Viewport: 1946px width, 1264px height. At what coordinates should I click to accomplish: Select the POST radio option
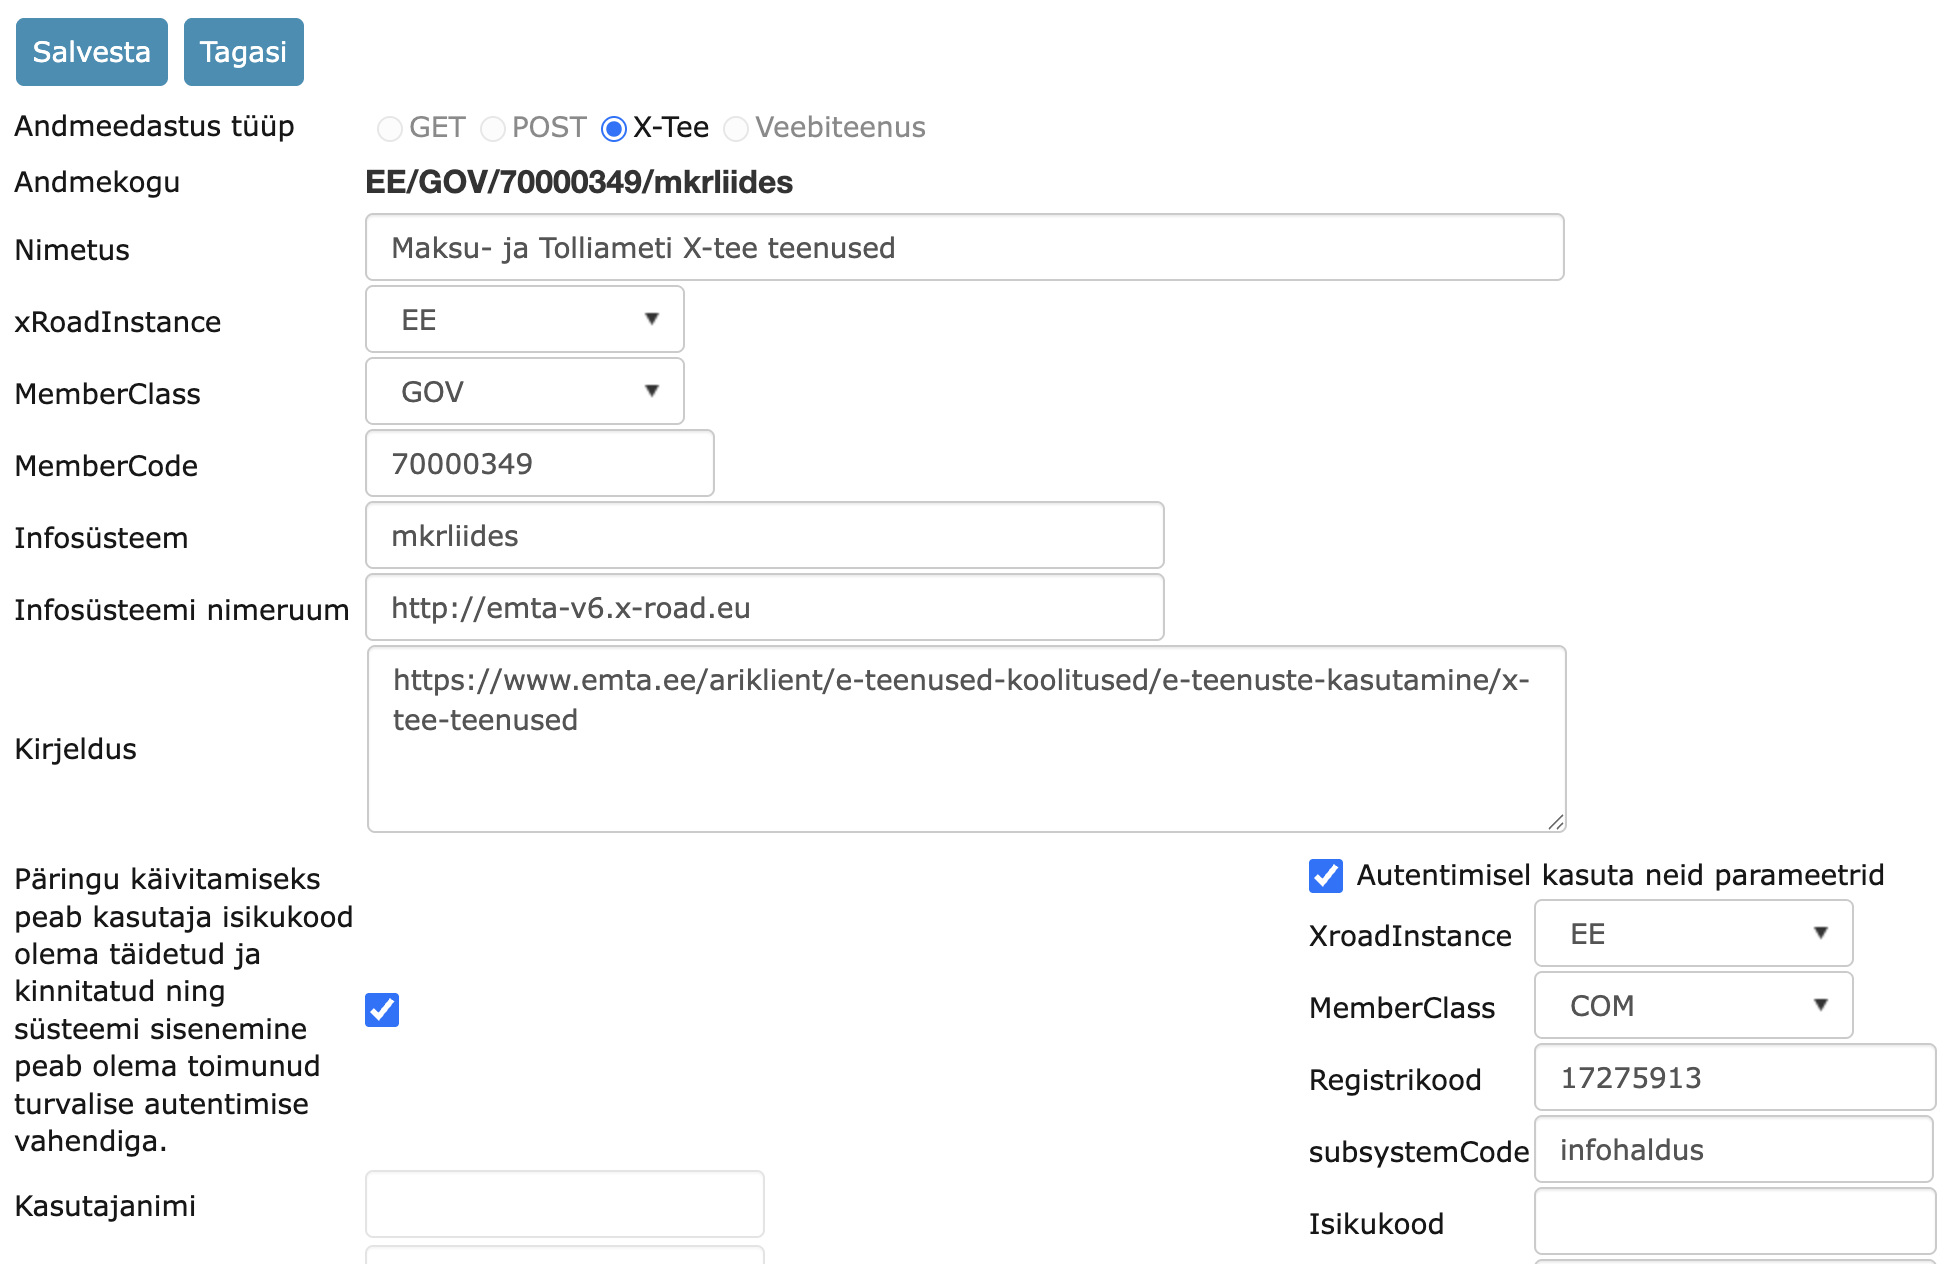point(493,129)
